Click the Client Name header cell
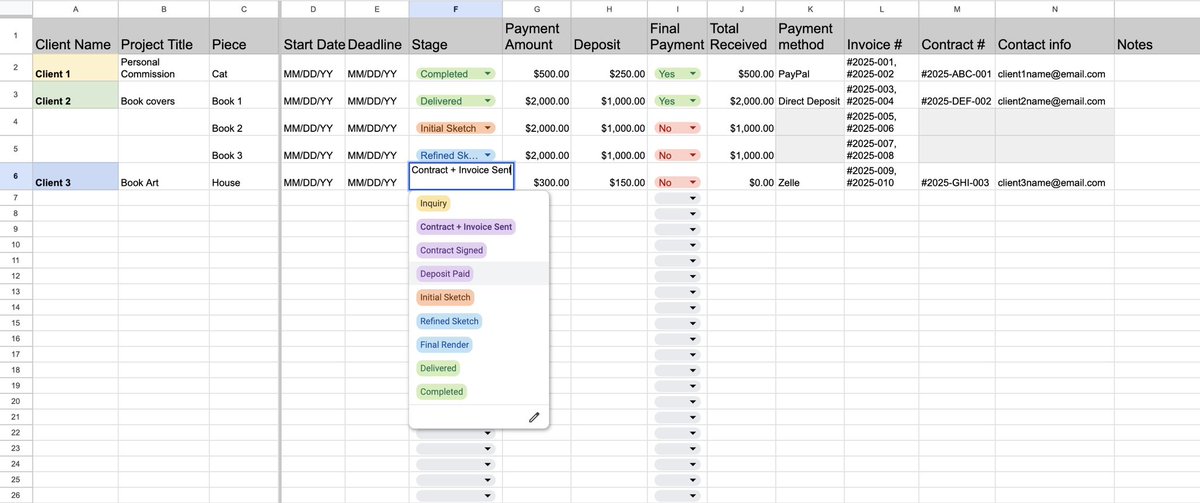 point(75,35)
